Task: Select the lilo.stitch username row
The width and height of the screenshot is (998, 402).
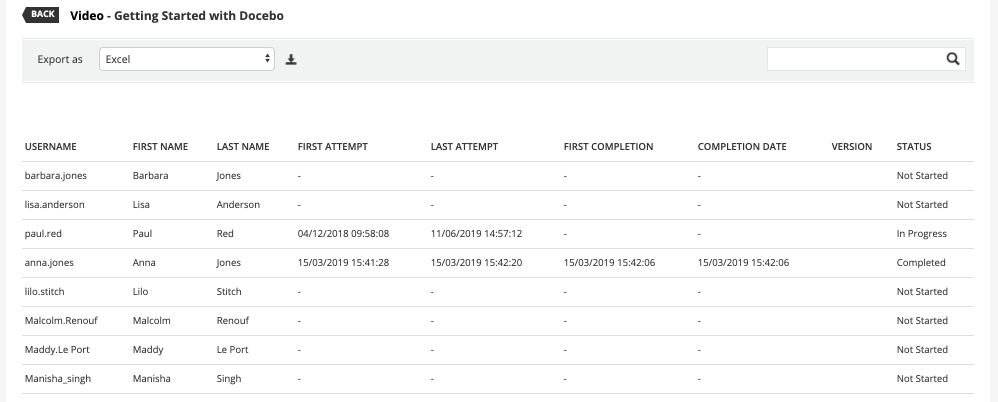Action: (x=47, y=292)
